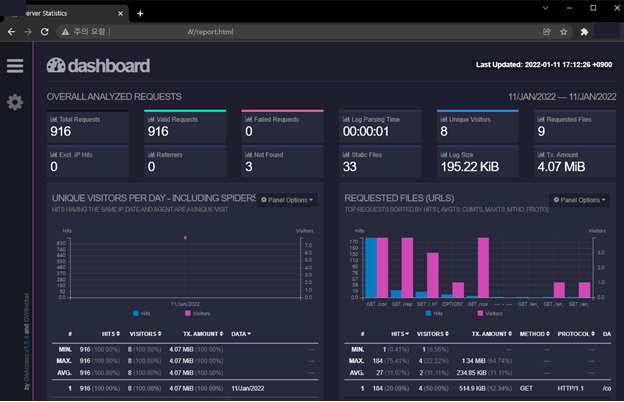This screenshot has width=624, height=402.
Task: Click the tallest blue Hits bar in Requested Files
Action: pyautogui.click(x=371, y=268)
